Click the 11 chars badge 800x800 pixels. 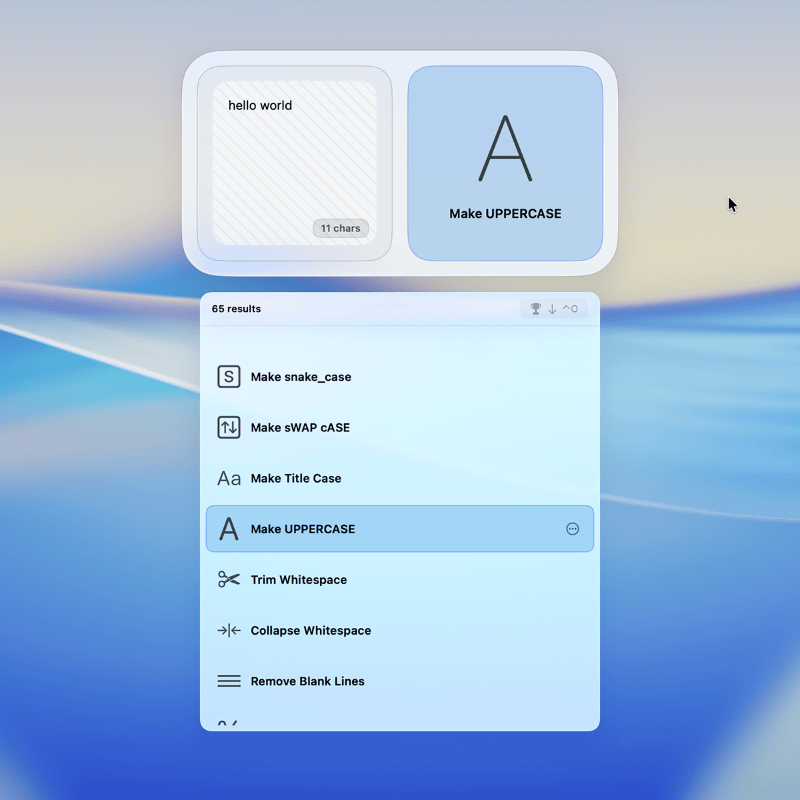(340, 229)
